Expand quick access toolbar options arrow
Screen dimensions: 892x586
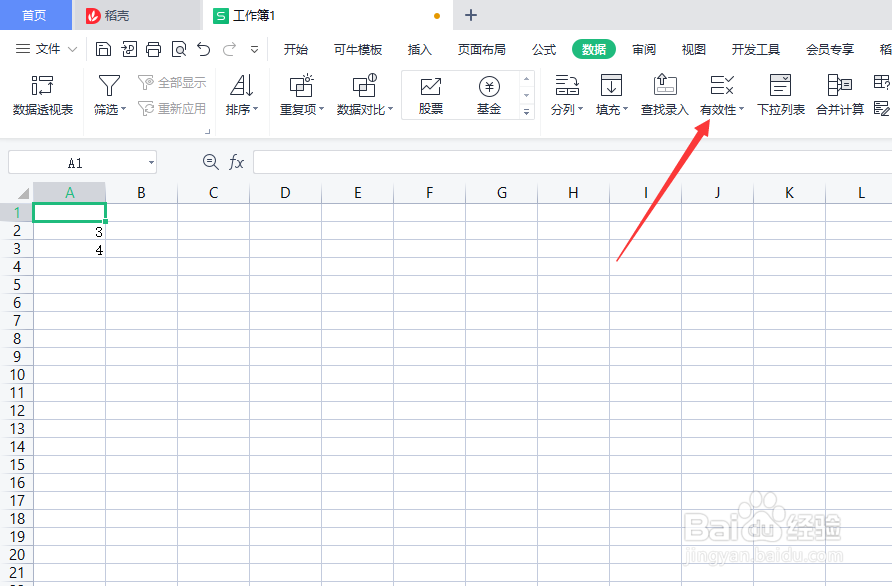click(254, 49)
